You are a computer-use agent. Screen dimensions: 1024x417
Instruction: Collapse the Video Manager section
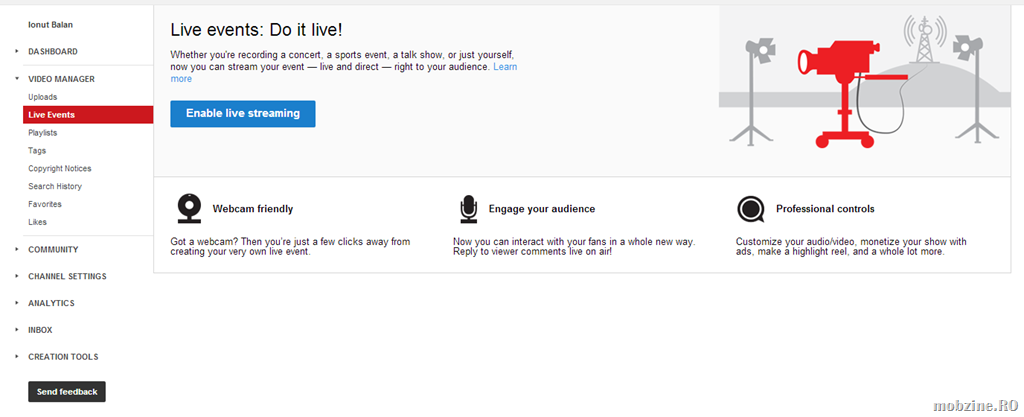[17, 79]
